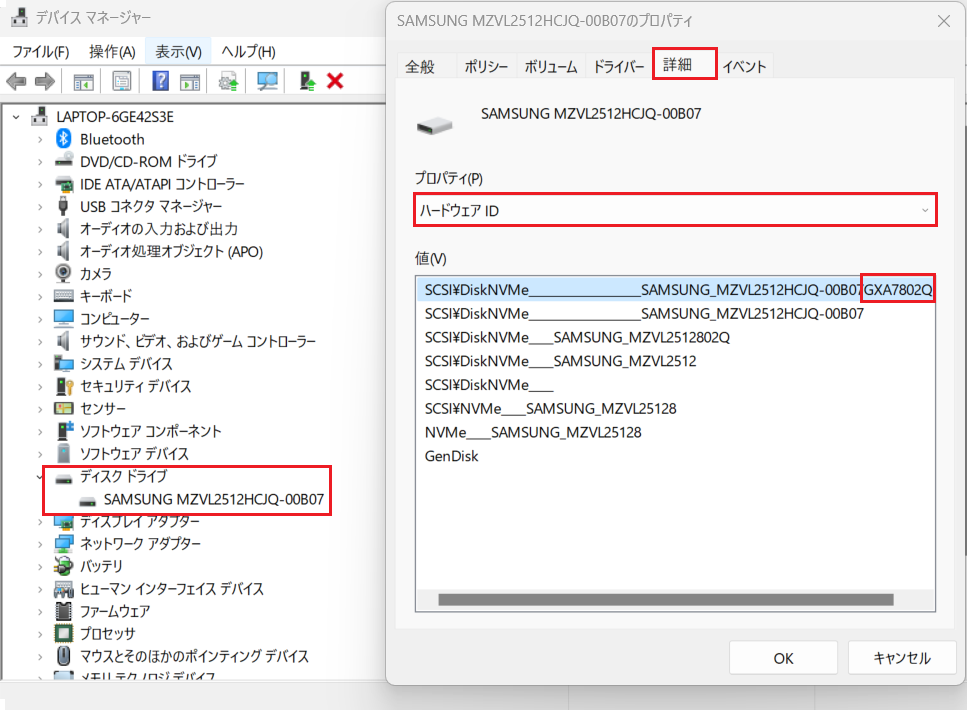Screen dimensions: 967x710
Task: Select the ディスク ドライブ tree category
Action: pos(123,476)
